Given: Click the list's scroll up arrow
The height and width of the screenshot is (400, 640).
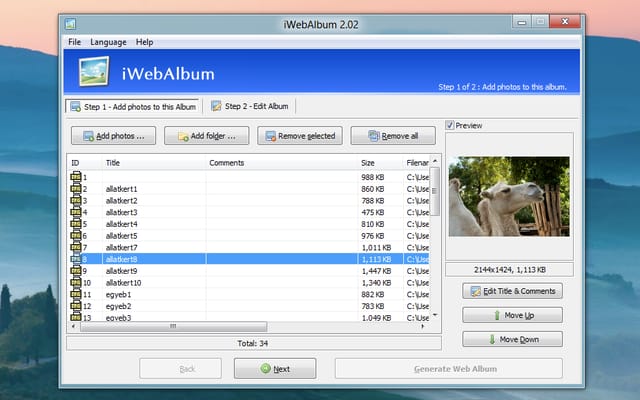Looking at the screenshot, I should (435, 161).
